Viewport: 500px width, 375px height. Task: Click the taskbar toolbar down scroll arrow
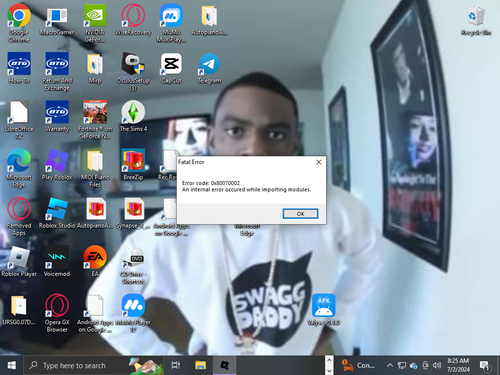click(329, 371)
